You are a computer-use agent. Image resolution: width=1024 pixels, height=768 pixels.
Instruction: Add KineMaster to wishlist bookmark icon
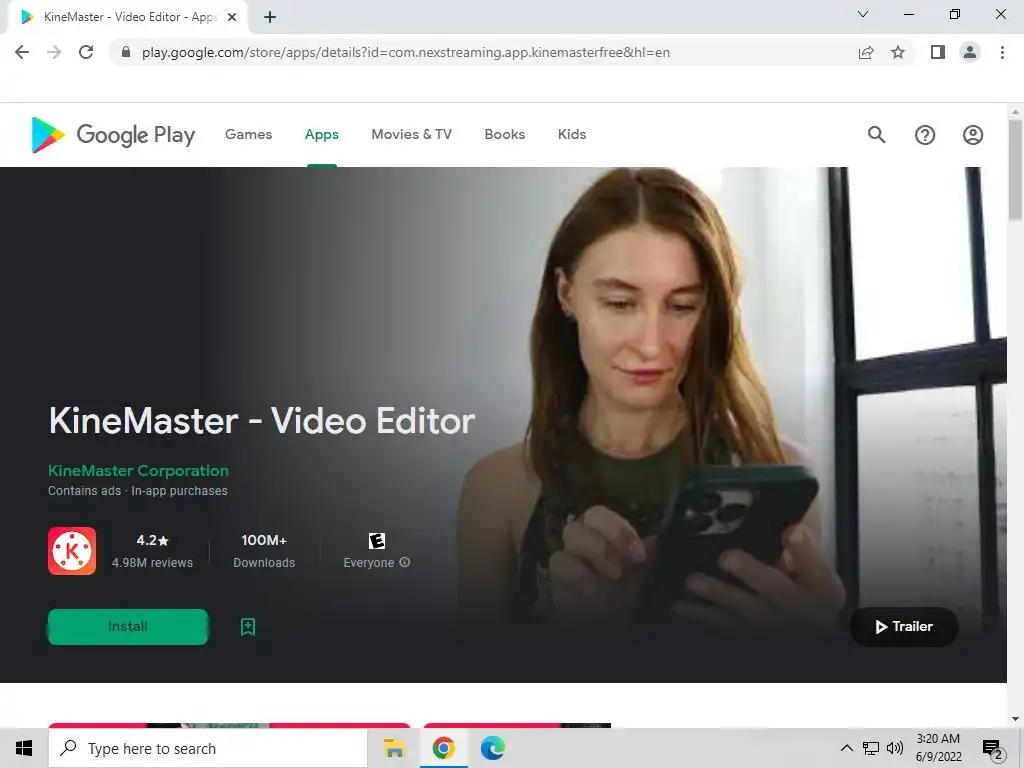click(248, 627)
